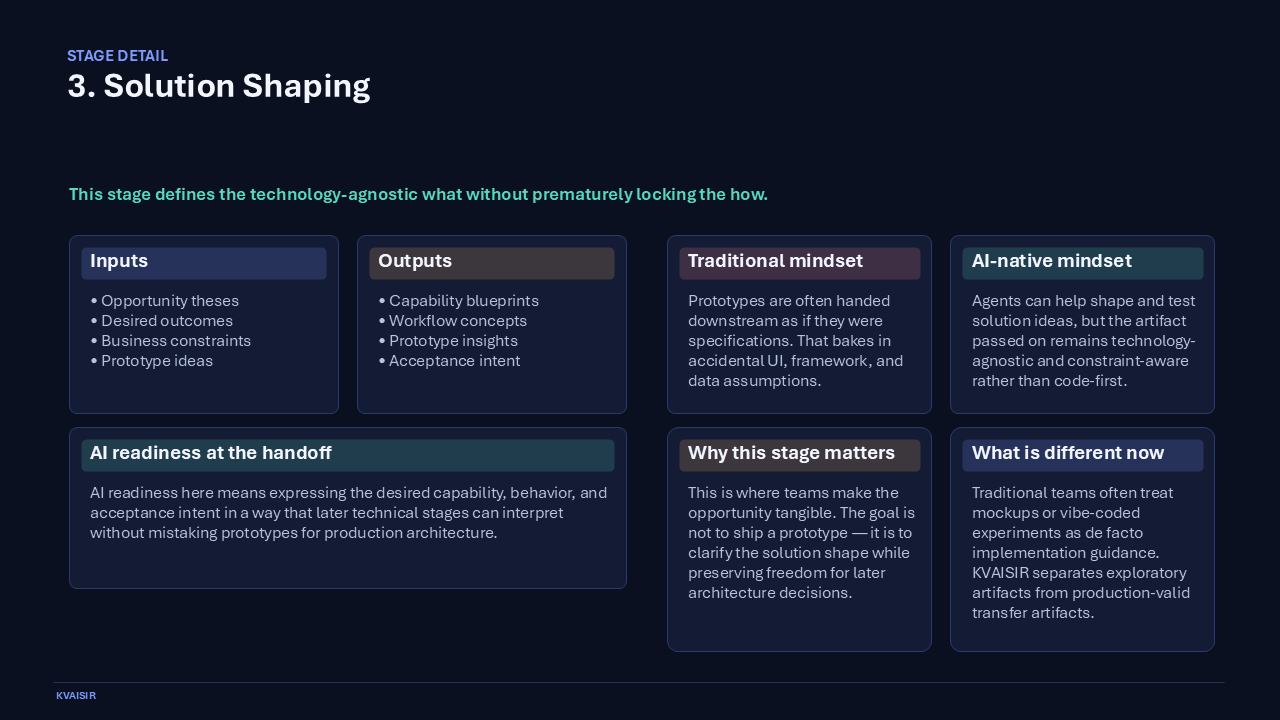The width and height of the screenshot is (1280, 720).
Task: Select the Prototype insights bullet item
Action: (448, 341)
